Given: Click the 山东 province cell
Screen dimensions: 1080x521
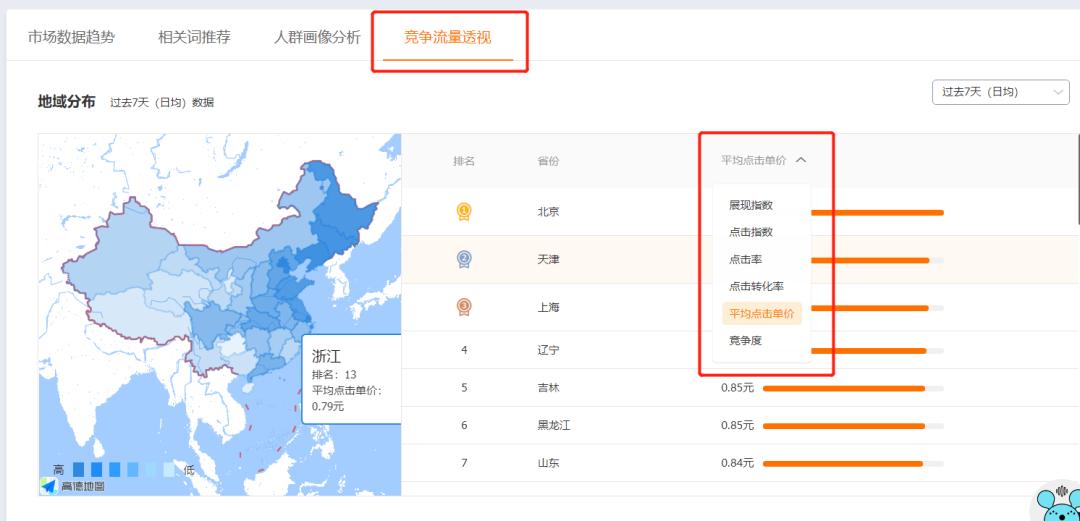Looking at the screenshot, I should coord(548,462).
